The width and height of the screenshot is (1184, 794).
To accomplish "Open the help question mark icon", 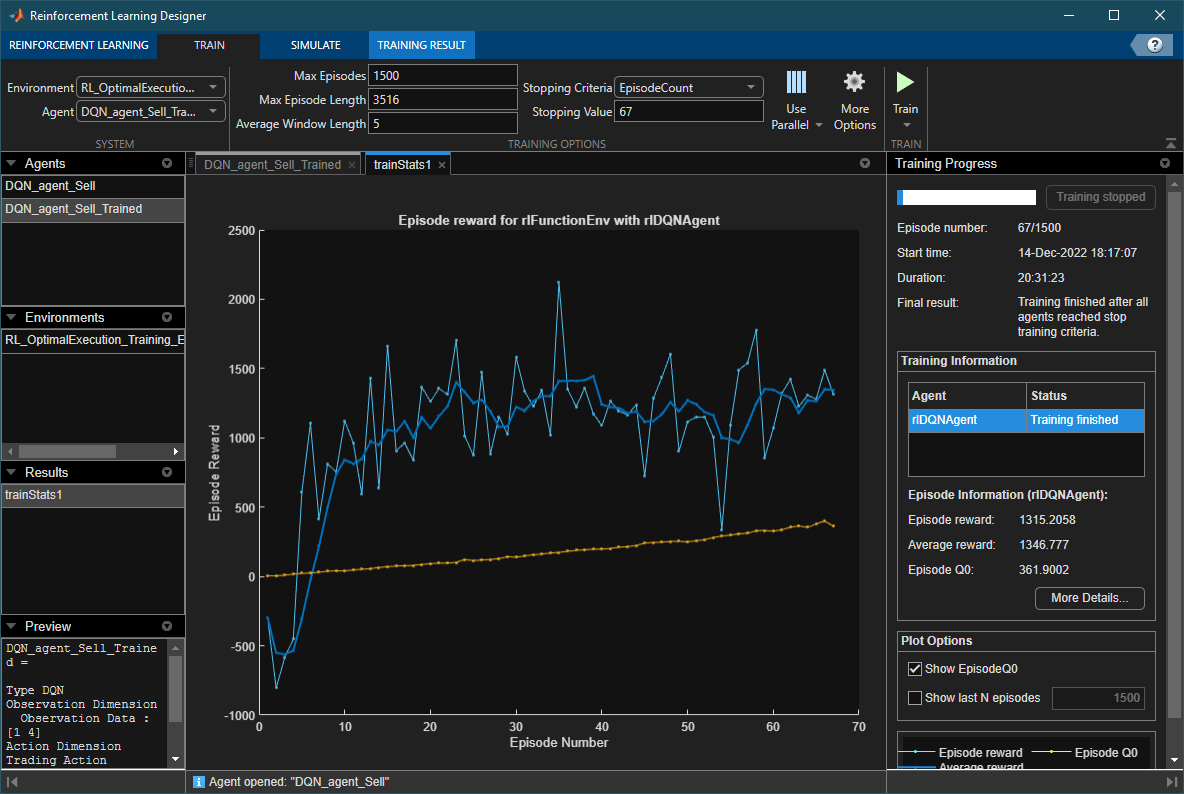I will (x=1155, y=45).
